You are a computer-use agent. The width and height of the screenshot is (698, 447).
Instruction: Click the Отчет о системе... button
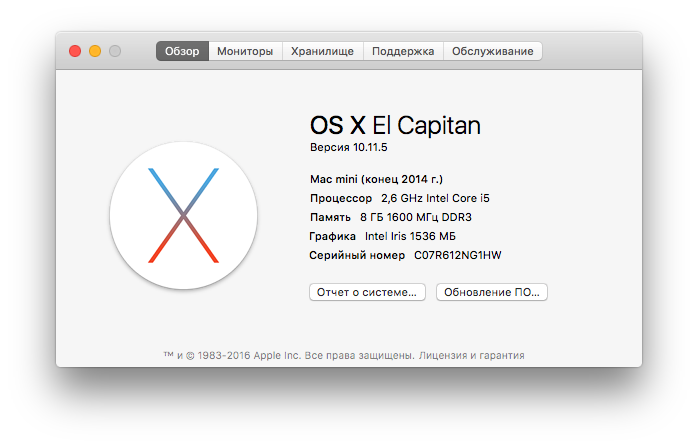(x=367, y=292)
